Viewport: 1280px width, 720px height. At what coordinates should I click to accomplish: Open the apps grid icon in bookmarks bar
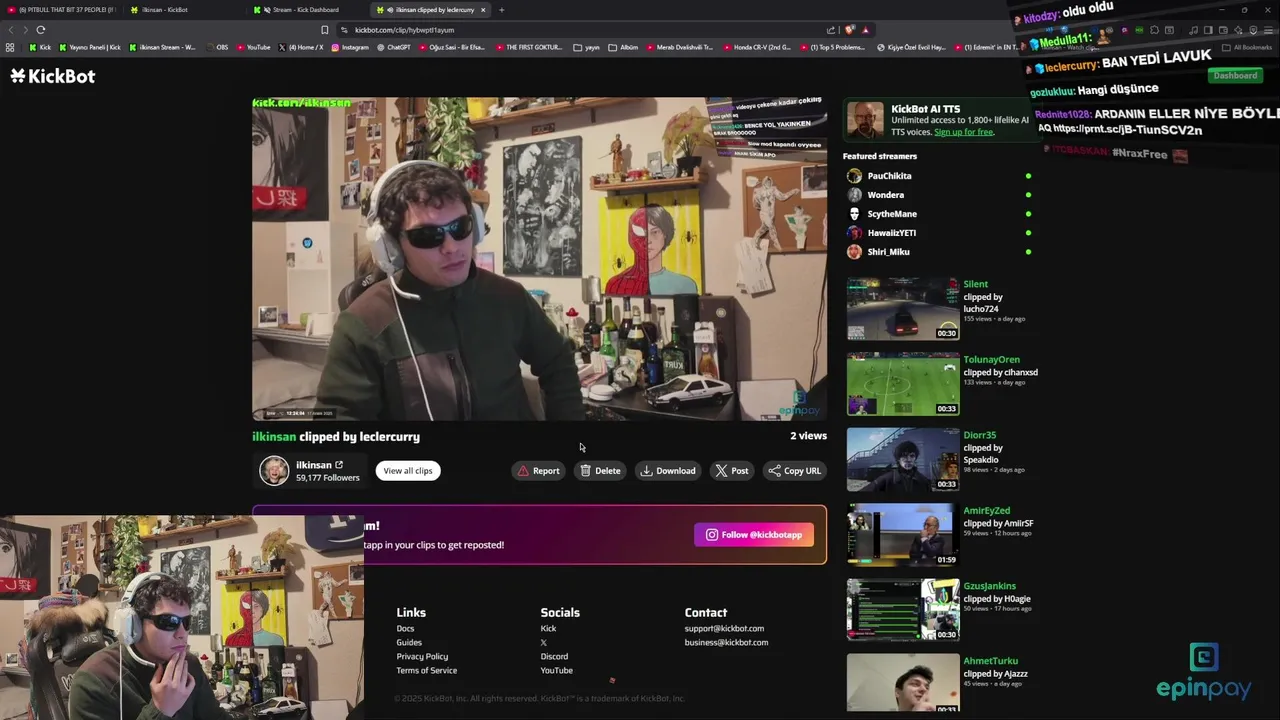pos(10,47)
